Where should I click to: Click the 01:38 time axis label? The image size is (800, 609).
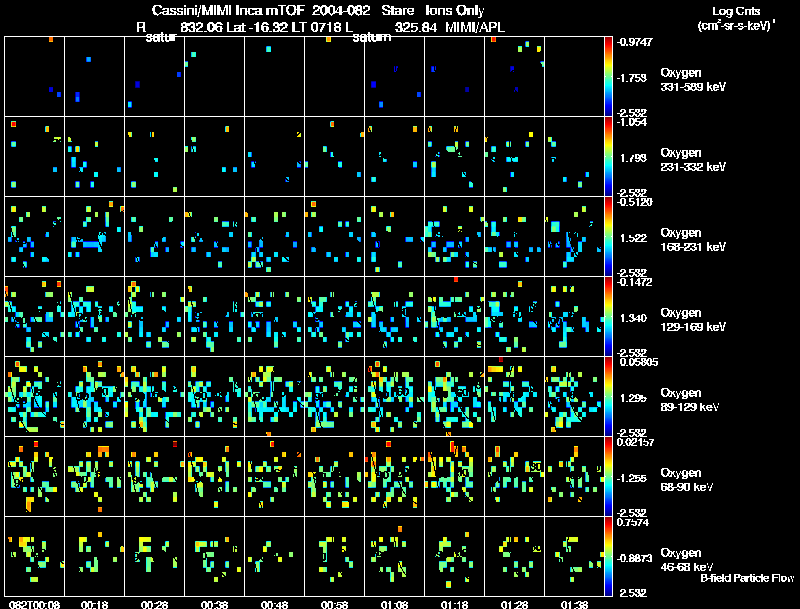pyautogui.click(x=574, y=604)
